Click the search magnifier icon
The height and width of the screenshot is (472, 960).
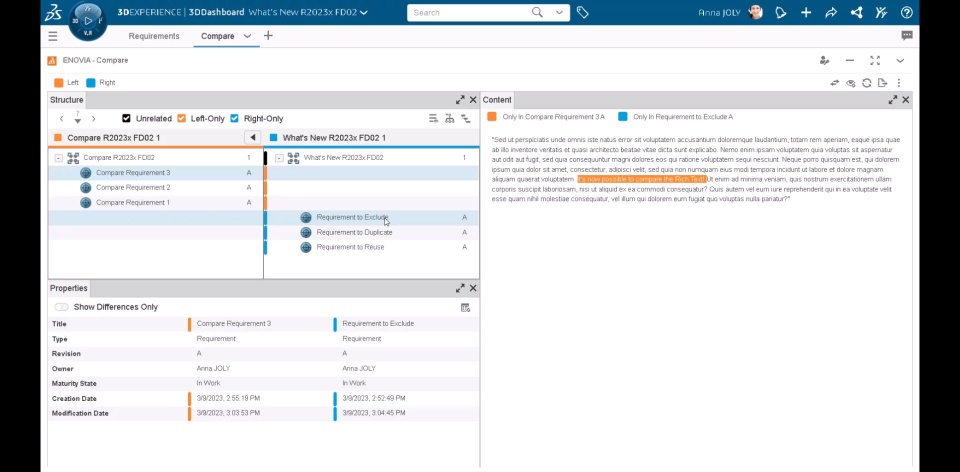537,12
